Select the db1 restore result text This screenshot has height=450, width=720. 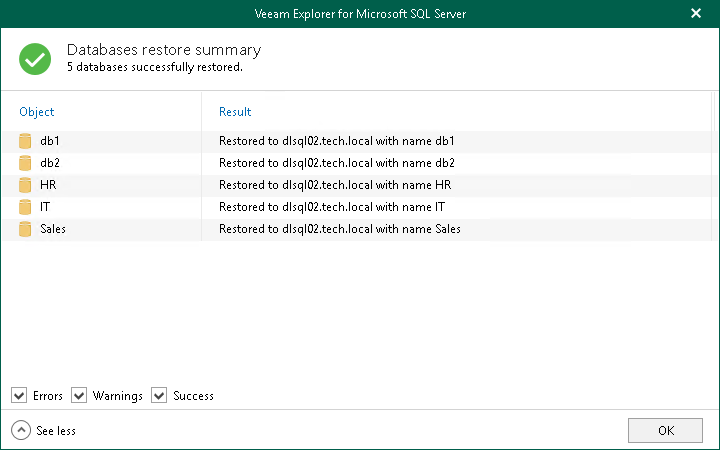pyautogui.click(x=337, y=141)
